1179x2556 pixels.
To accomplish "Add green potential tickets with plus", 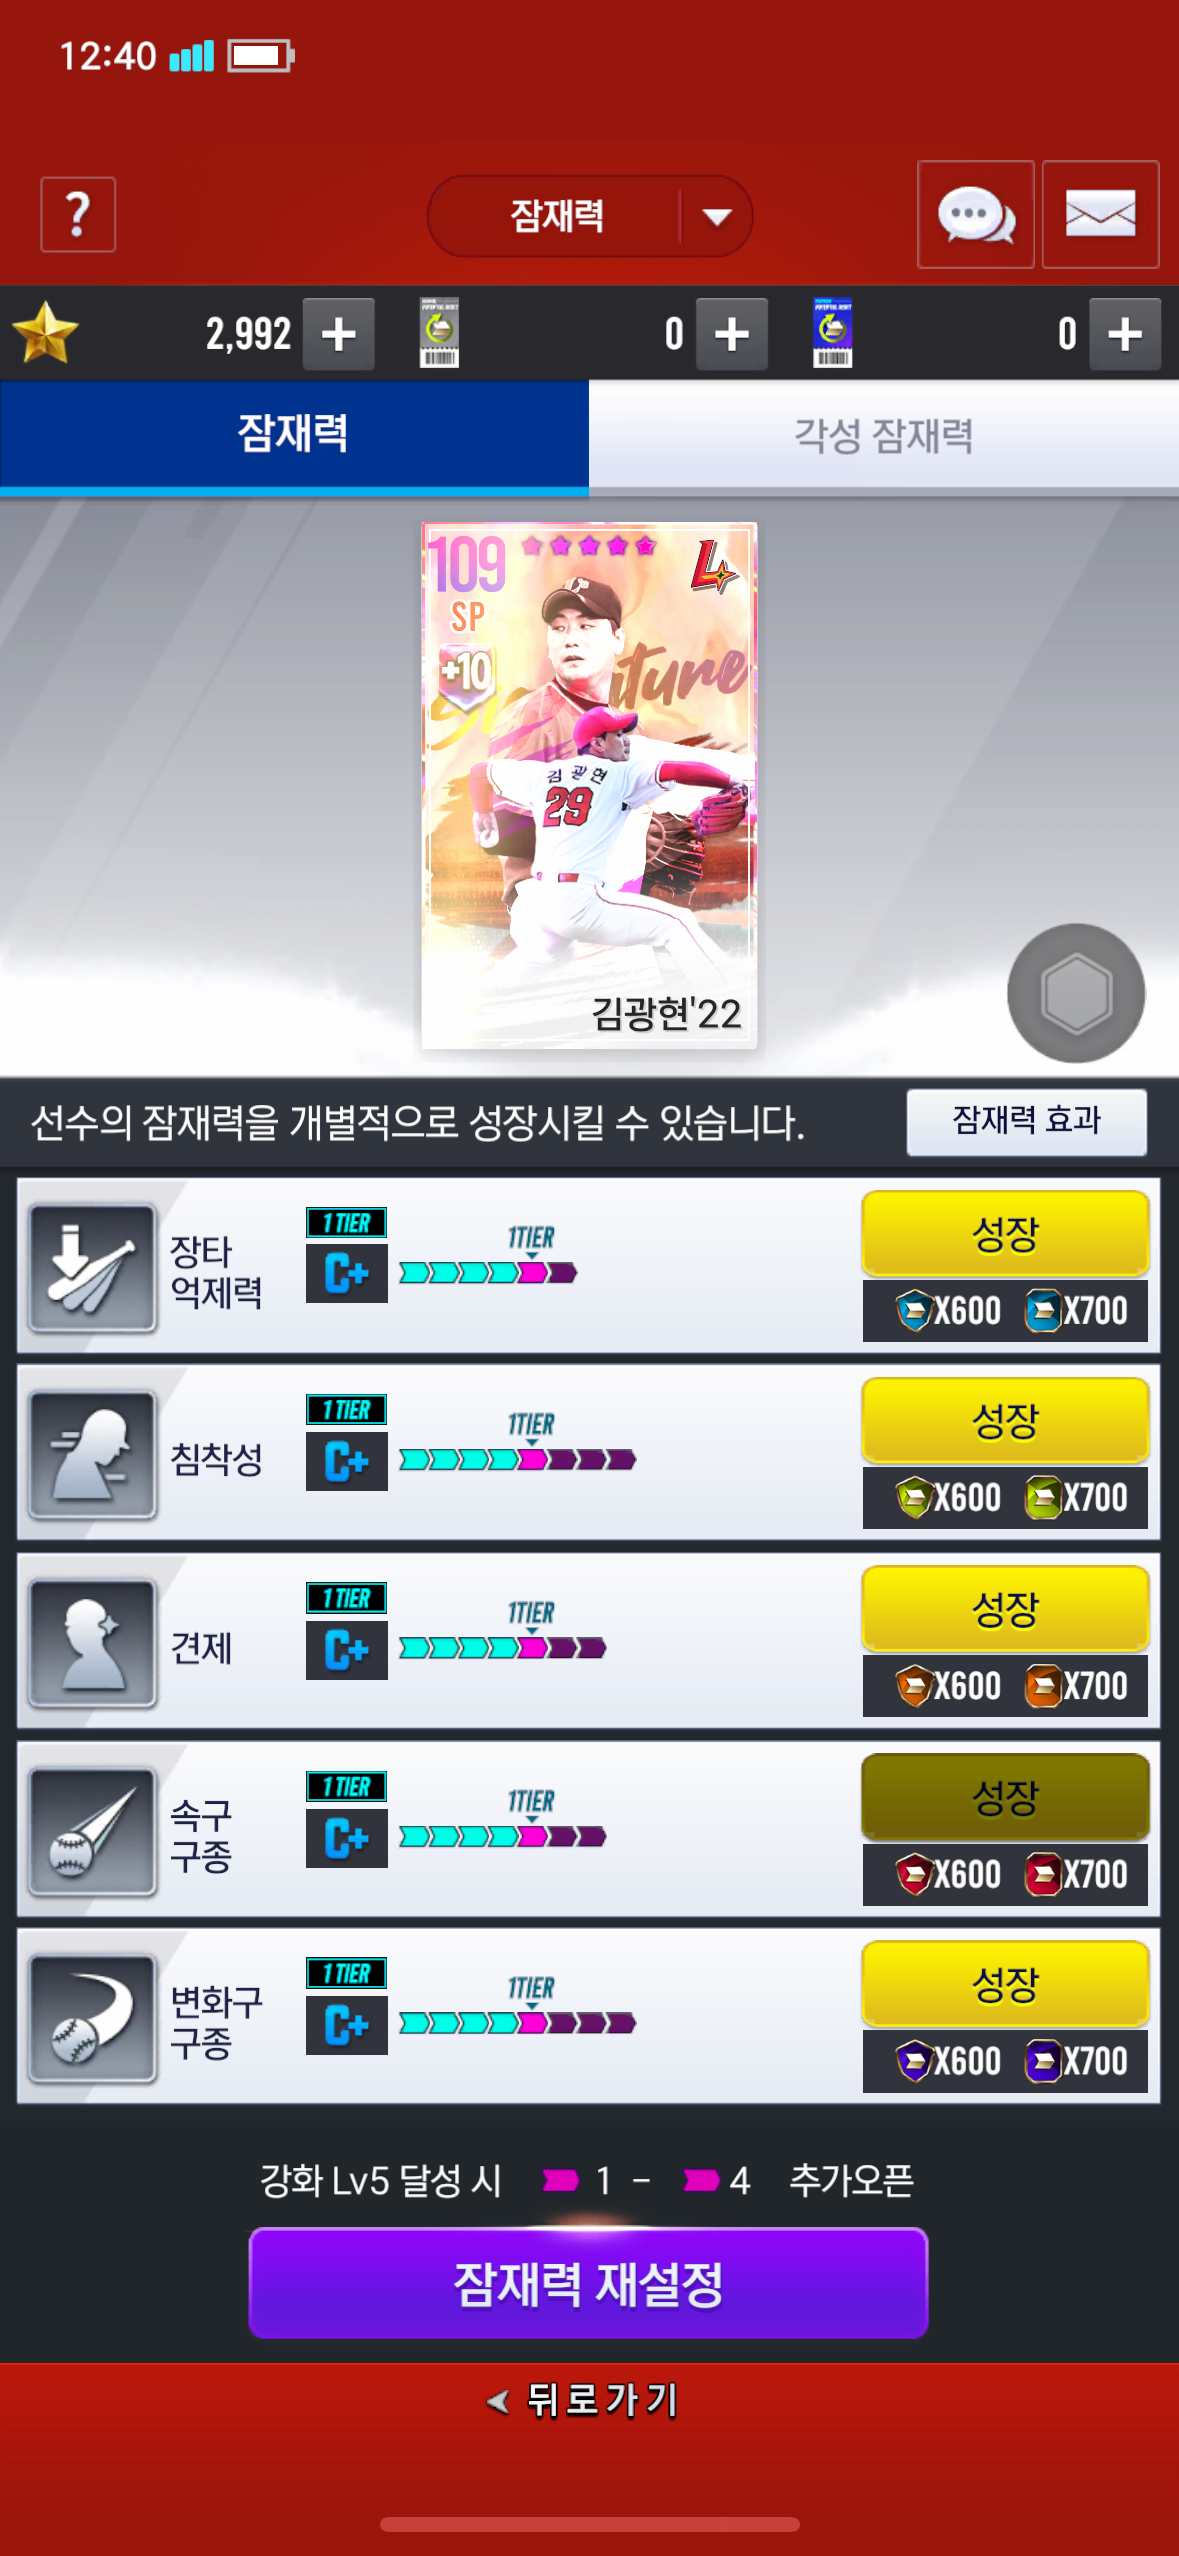I will tap(732, 334).
